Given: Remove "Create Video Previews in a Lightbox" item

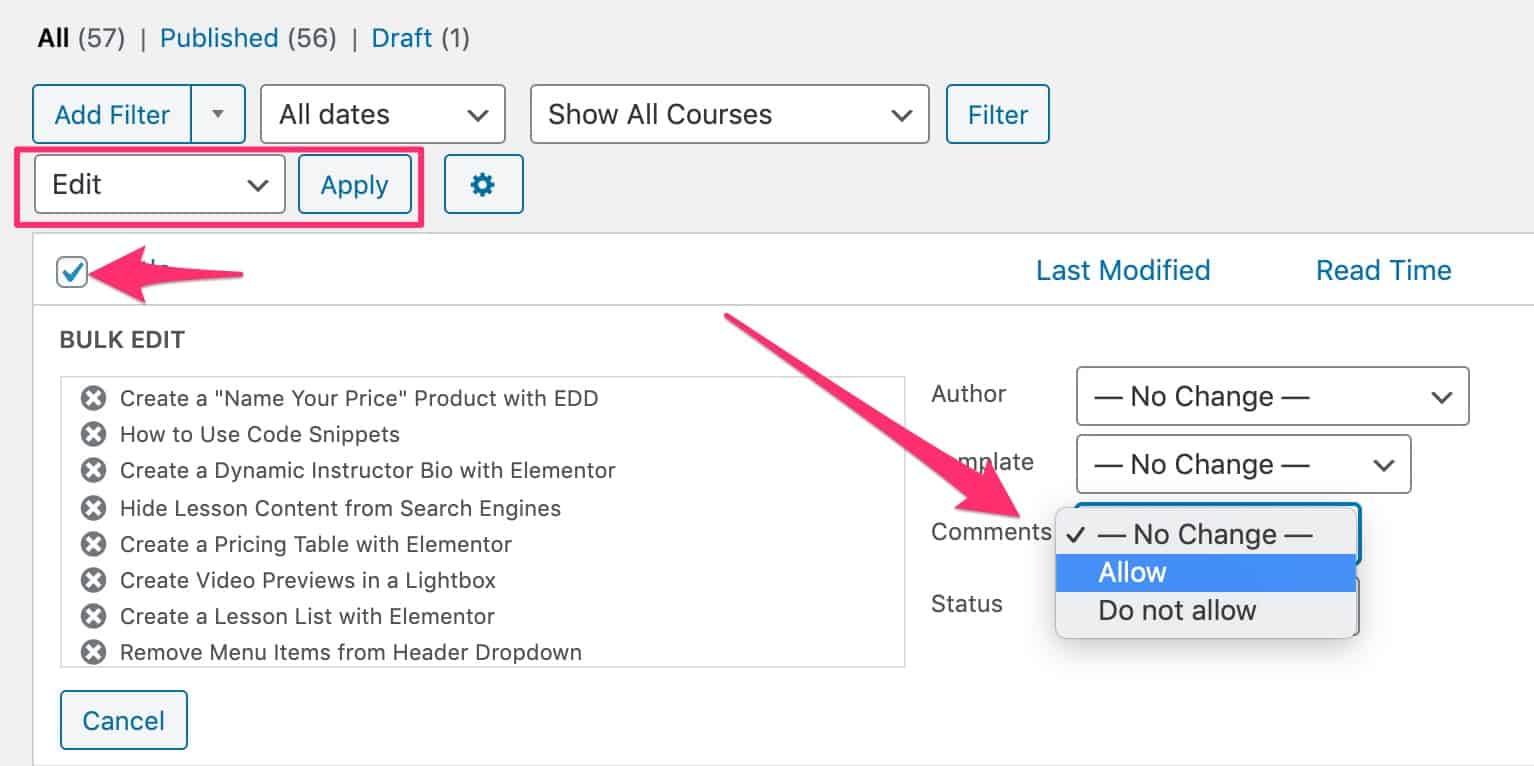Looking at the screenshot, I should [x=92, y=580].
